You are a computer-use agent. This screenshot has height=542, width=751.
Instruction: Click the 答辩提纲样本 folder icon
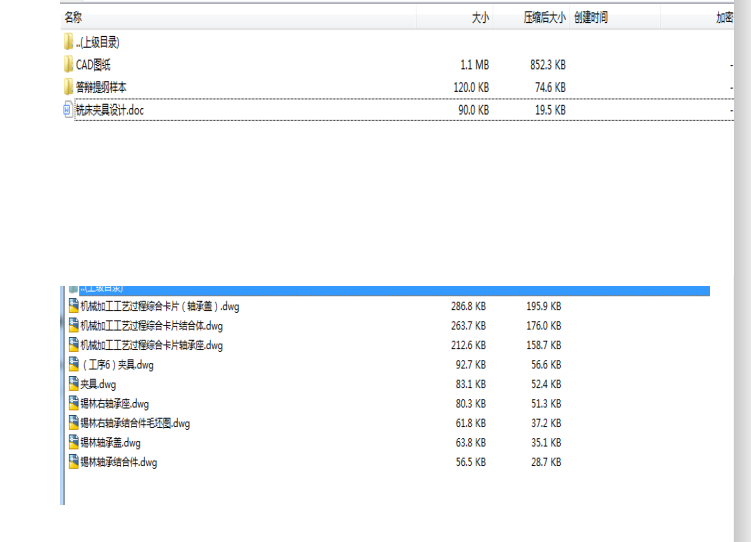(68, 87)
